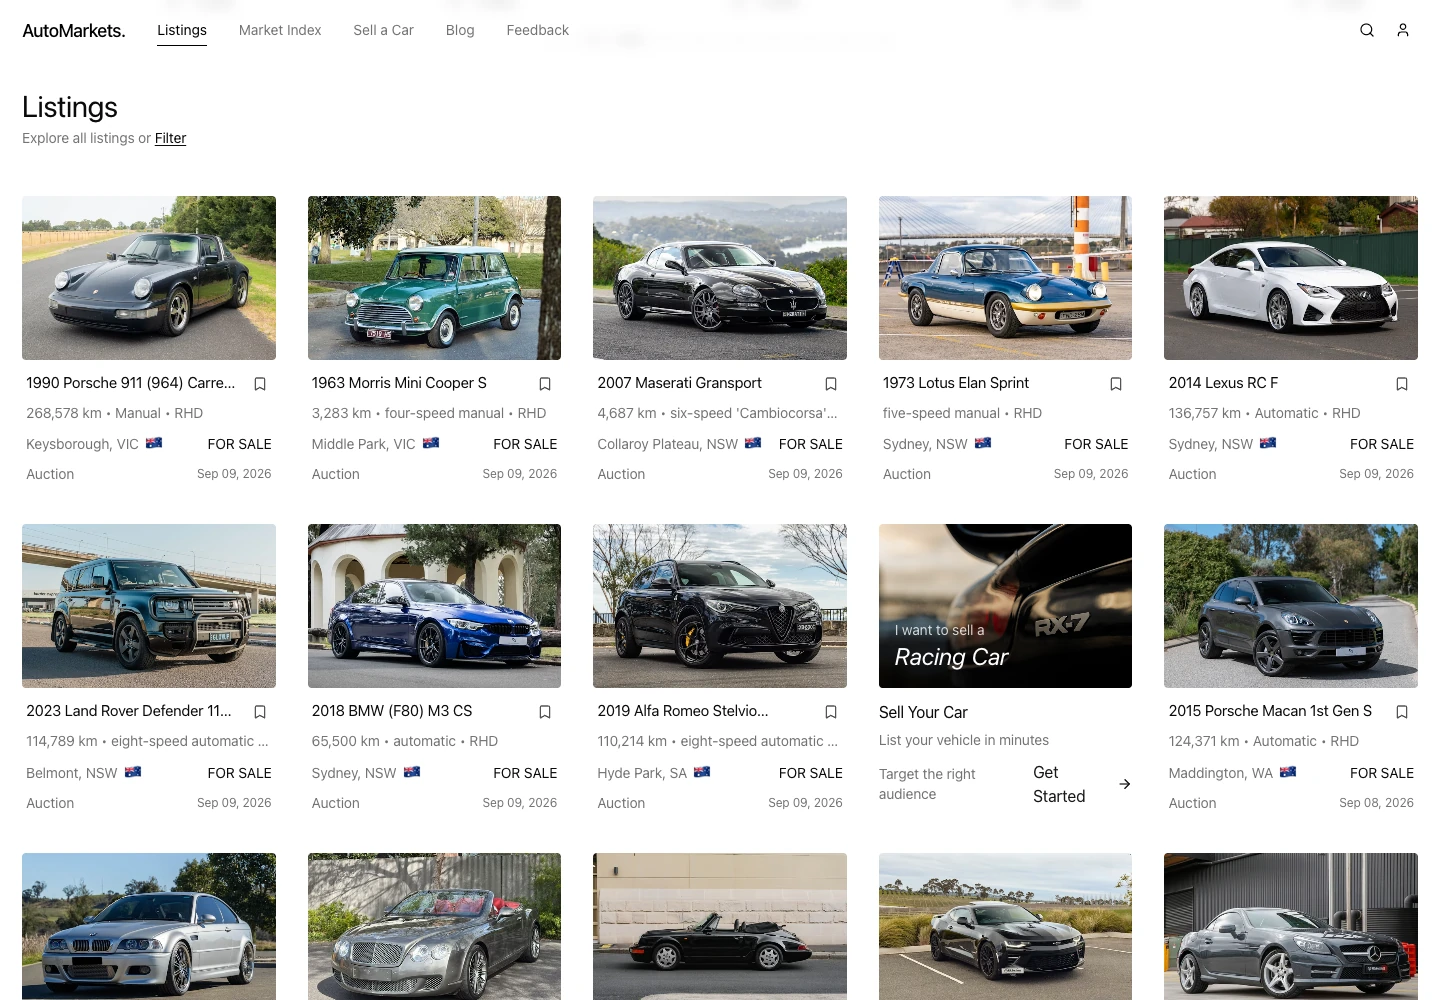This screenshot has width=1440, height=1000.
Task: Open the 2015 Porsche Macan 1st Gen S title
Action: [1270, 711]
